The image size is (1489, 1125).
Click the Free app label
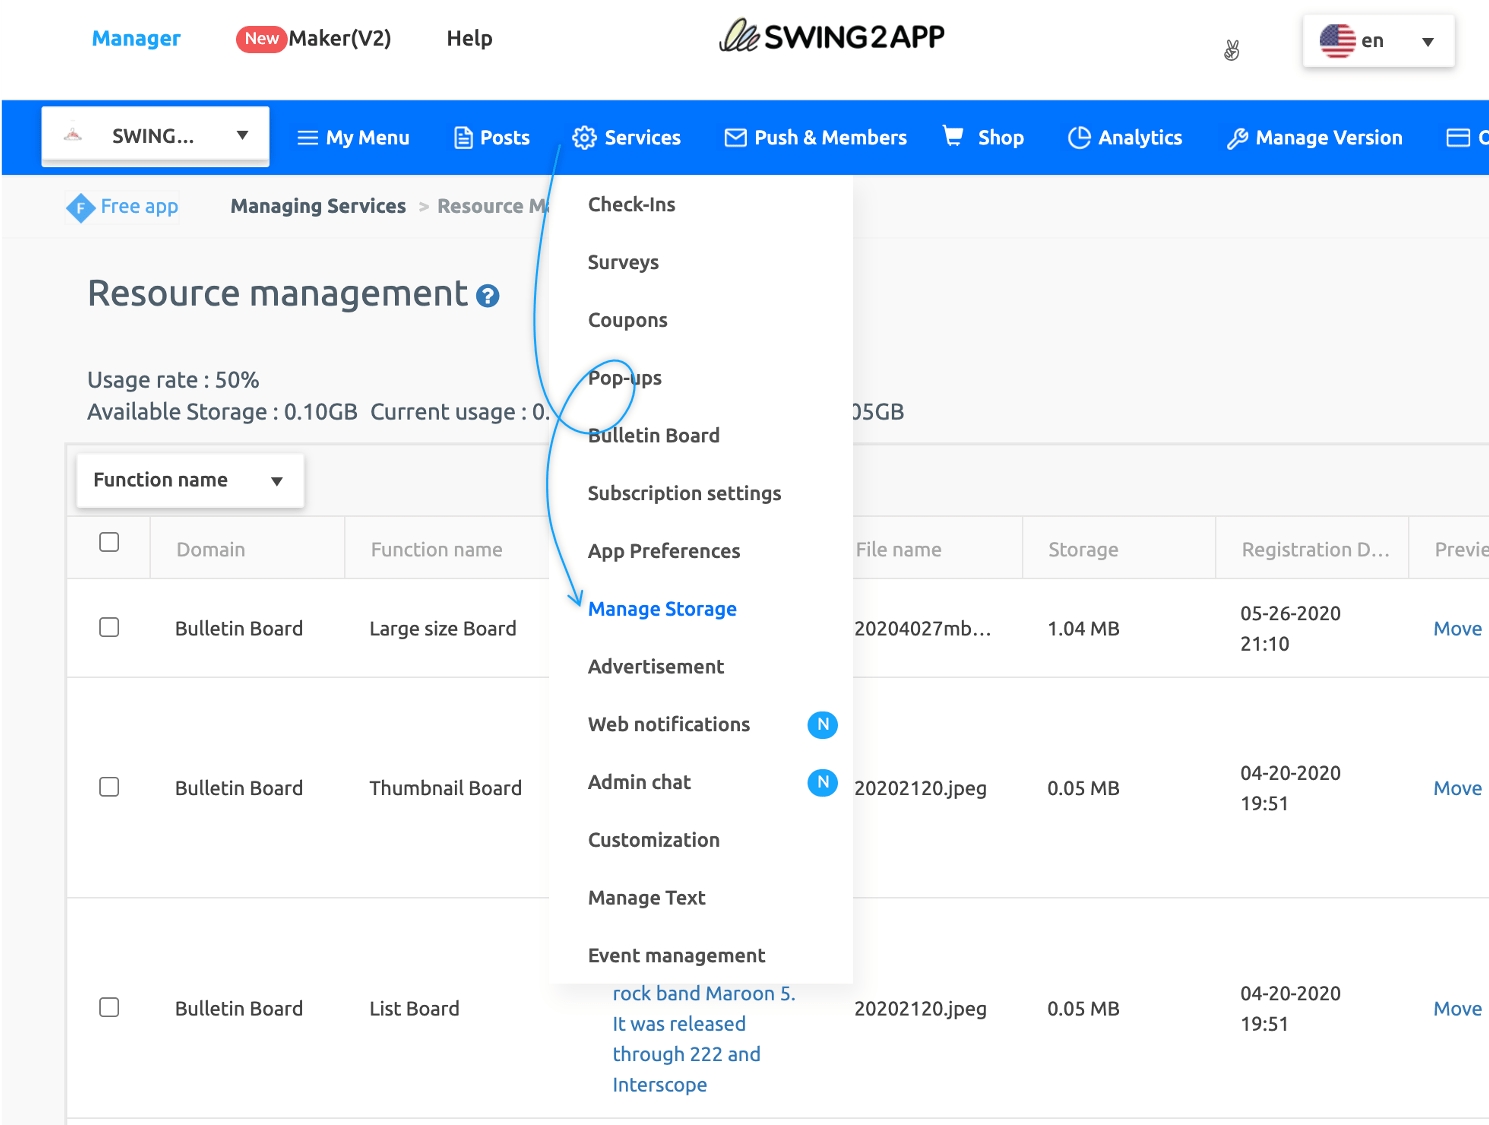click(x=139, y=207)
